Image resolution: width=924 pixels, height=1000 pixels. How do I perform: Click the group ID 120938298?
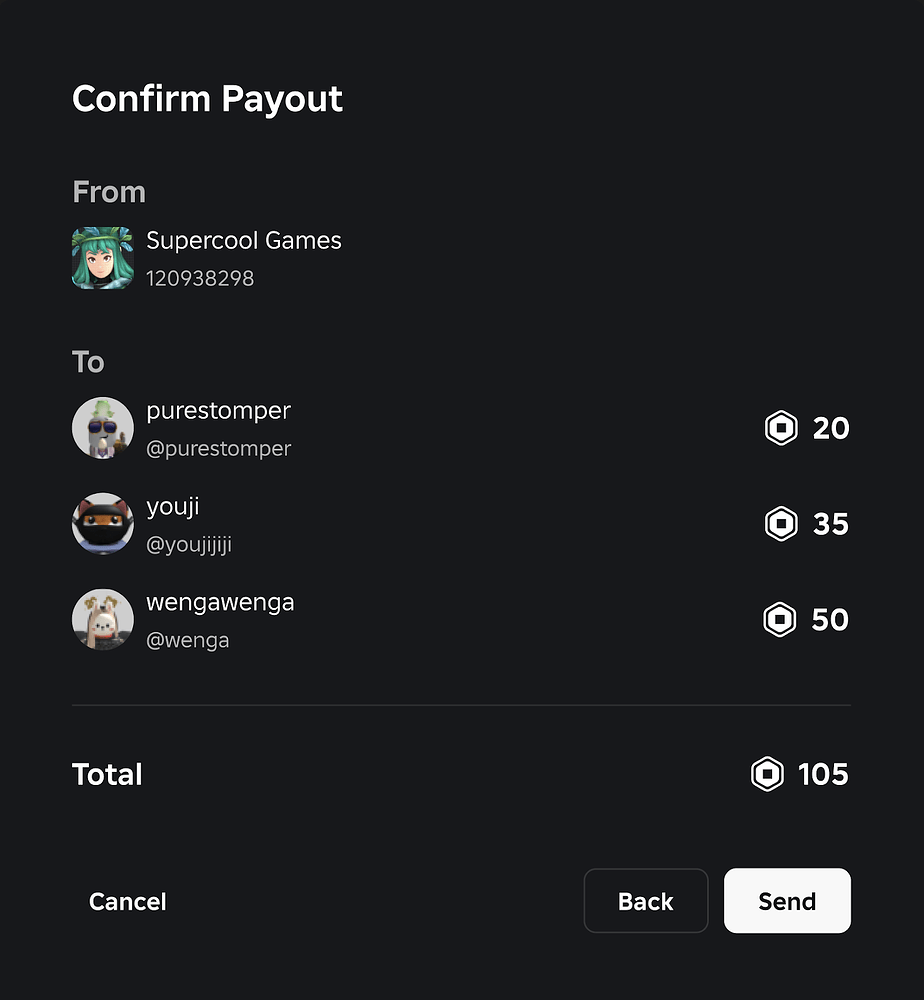click(199, 277)
